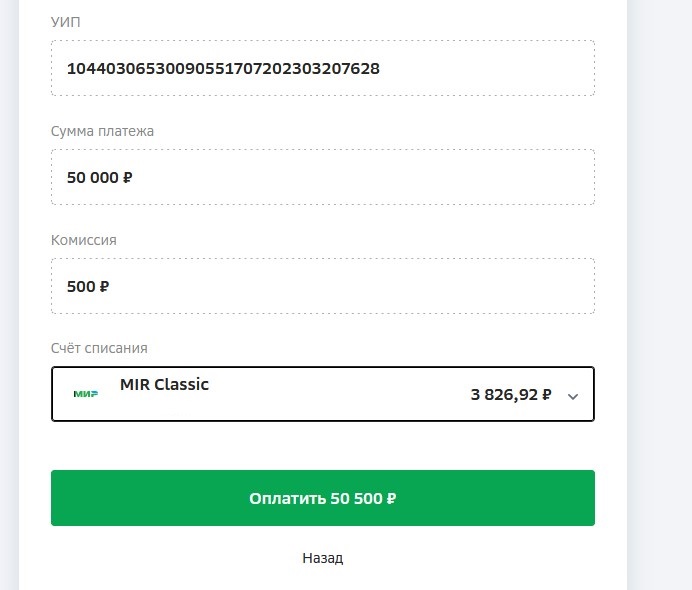Click the ruble sign on the Оплатить button

point(391,498)
